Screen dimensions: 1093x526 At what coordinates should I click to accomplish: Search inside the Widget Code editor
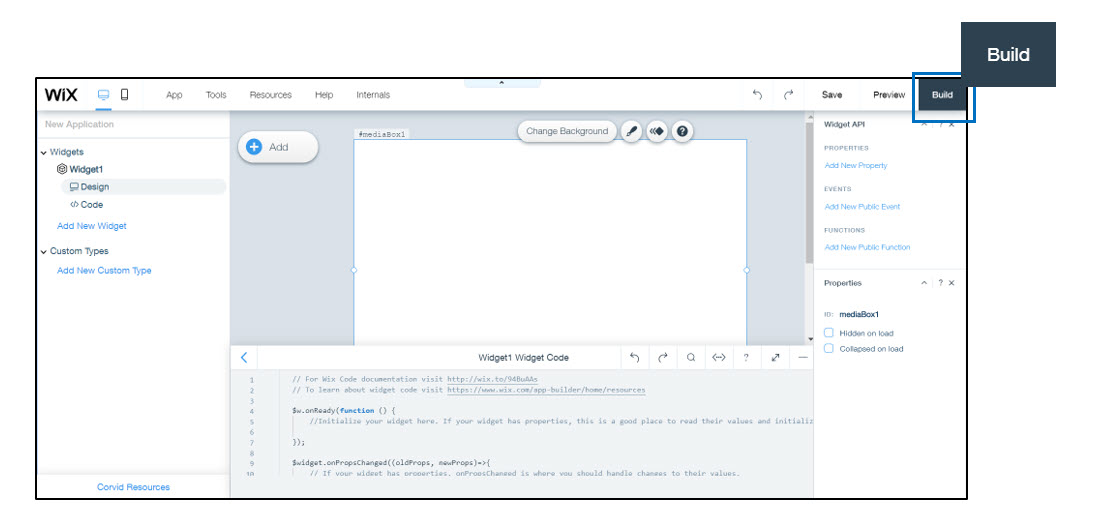coord(691,357)
